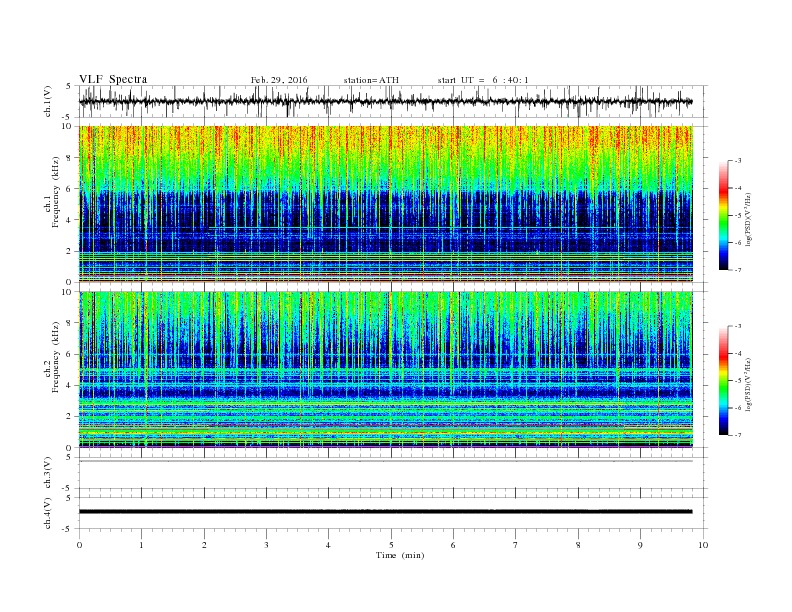Click the "VLF Spectra" plot title
The width and height of the screenshot is (792, 612).
click(113, 79)
